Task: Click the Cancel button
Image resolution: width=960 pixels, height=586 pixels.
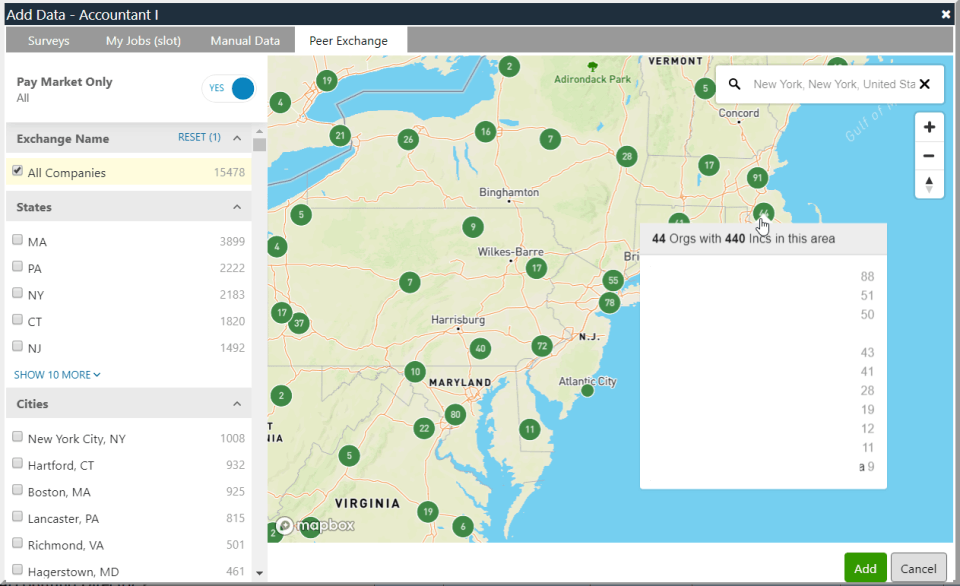Action: pos(918,568)
